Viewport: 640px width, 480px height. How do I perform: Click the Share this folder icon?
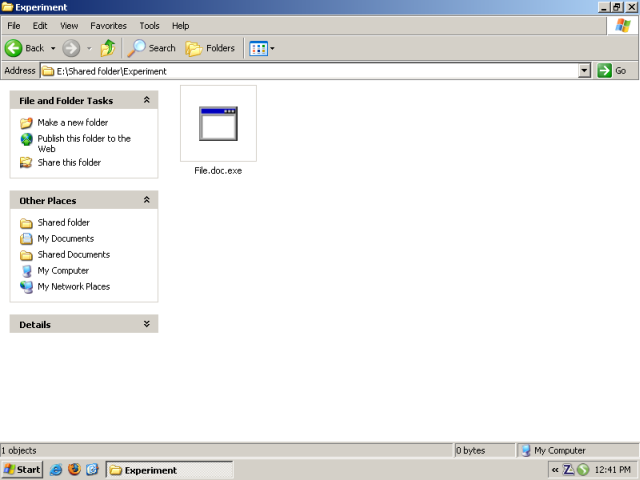(x=26, y=162)
